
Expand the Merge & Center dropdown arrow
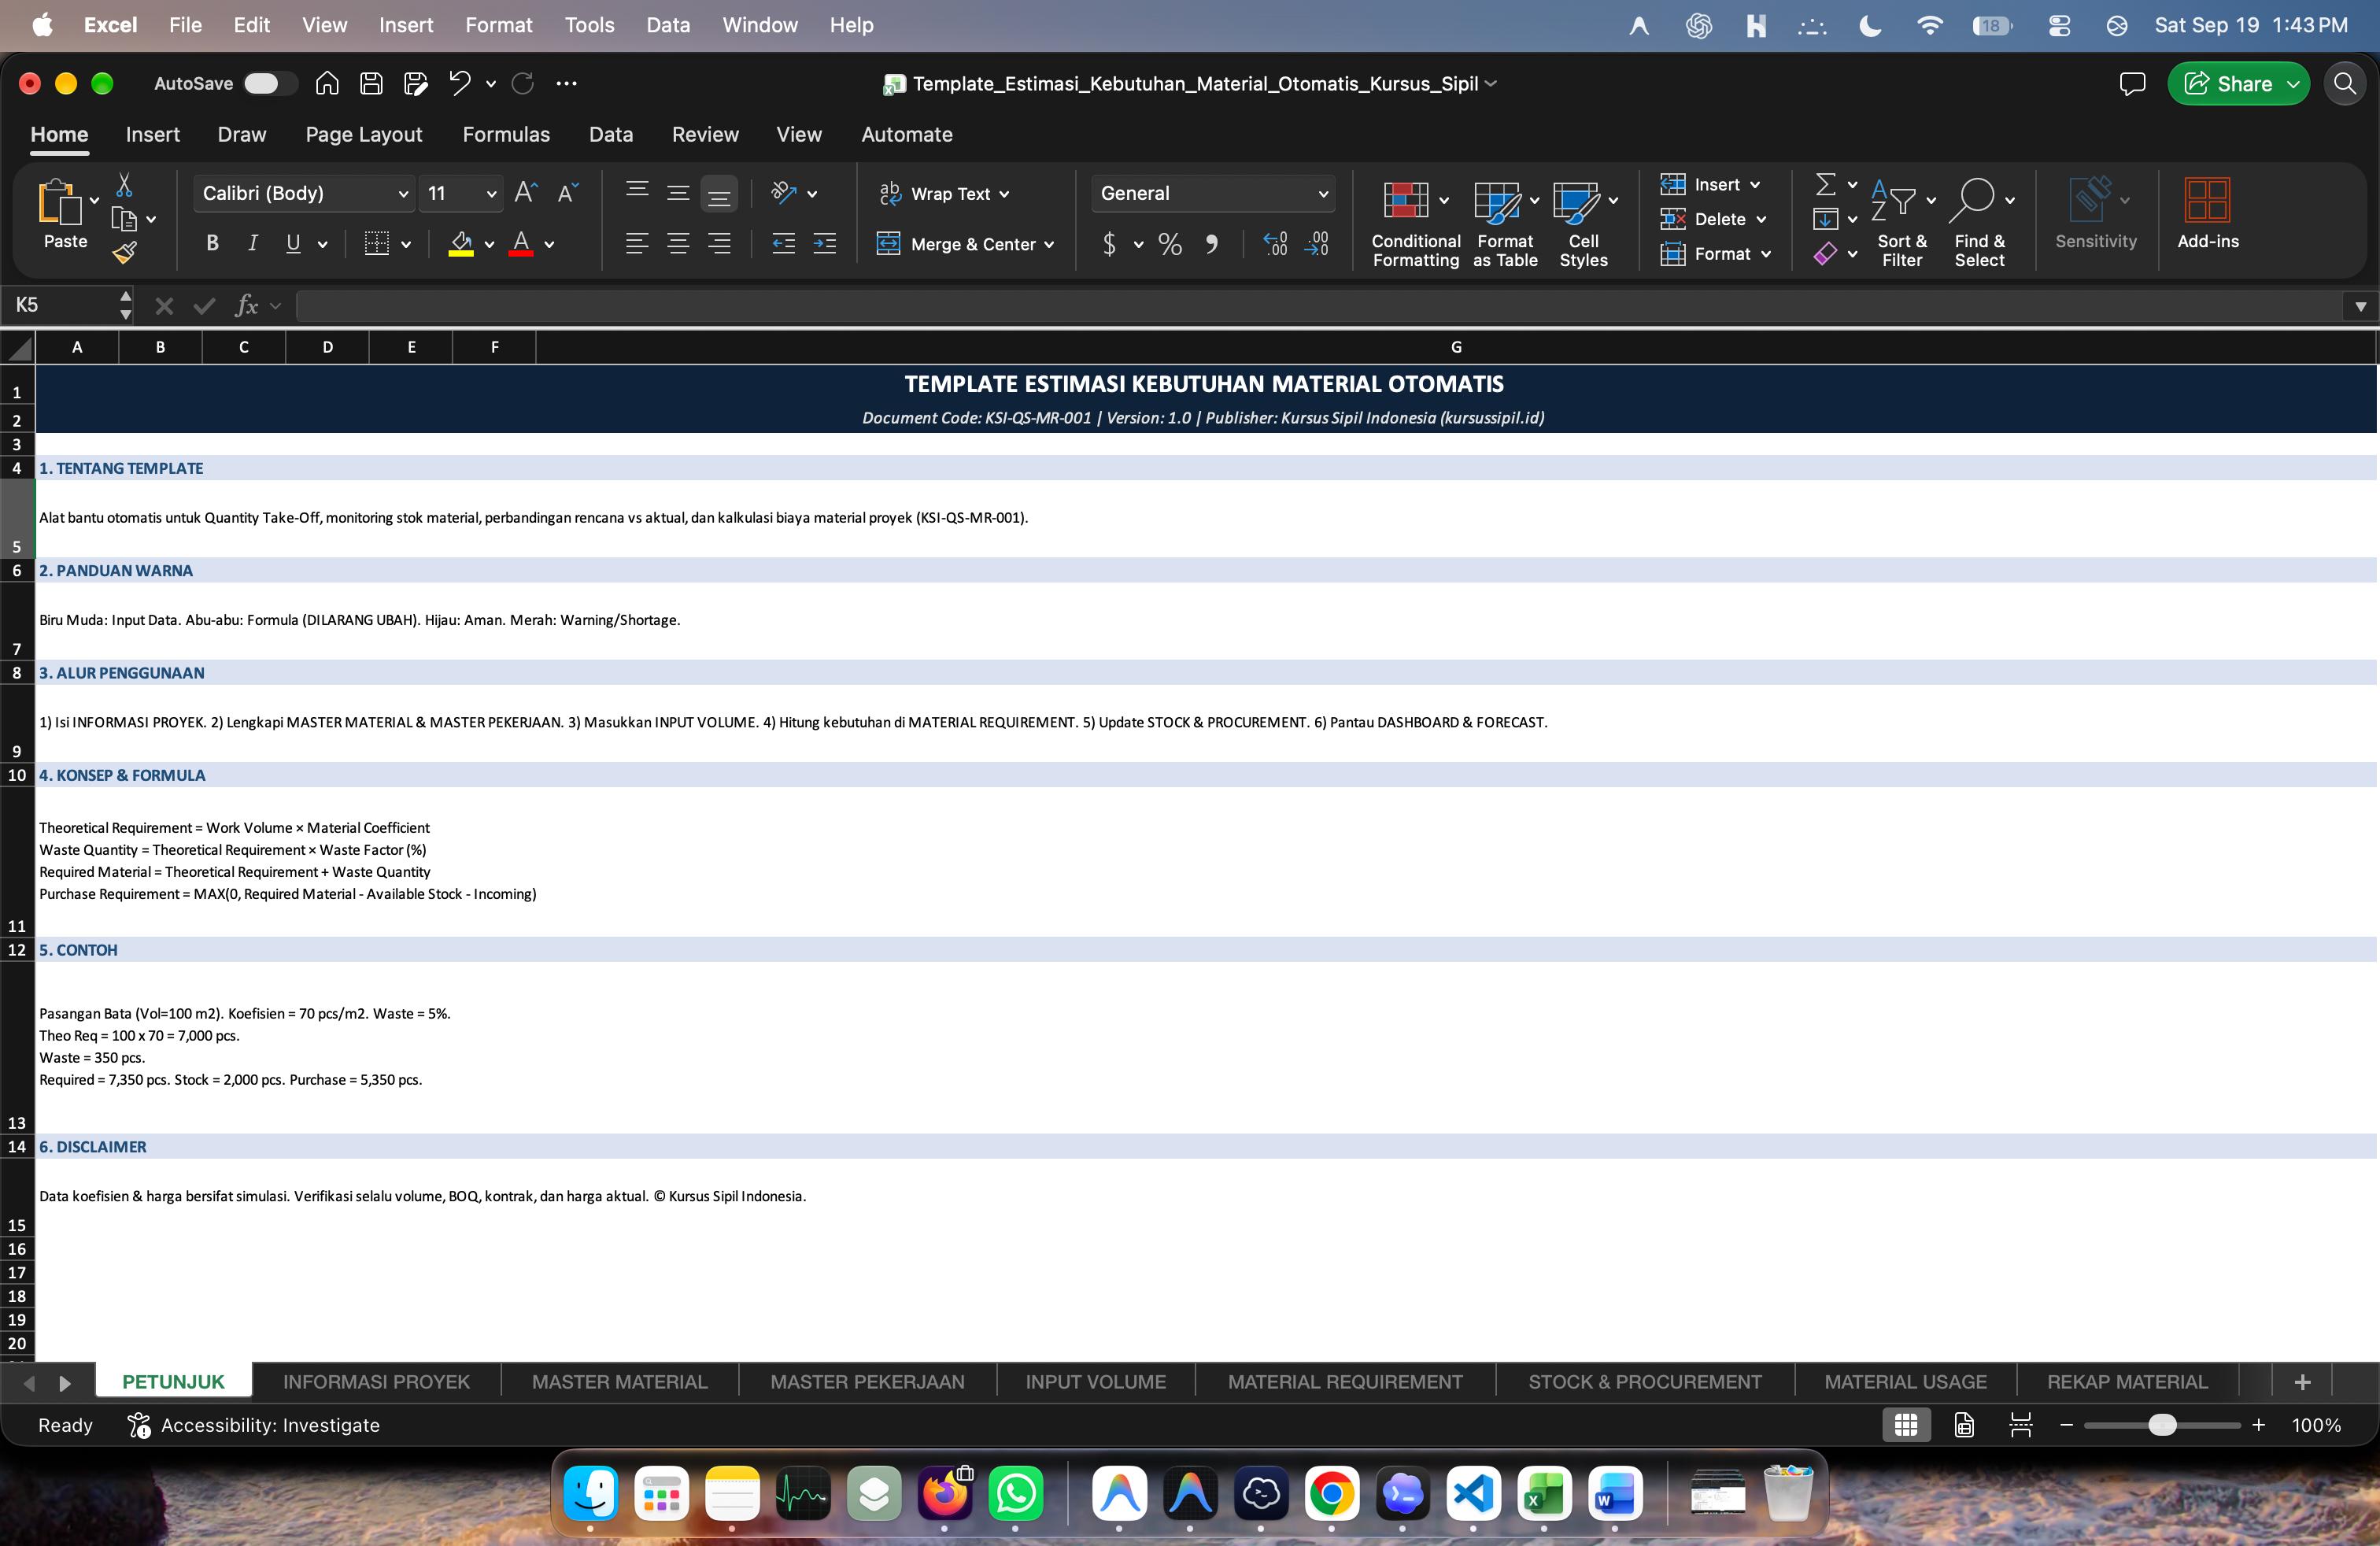coord(1049,245)
